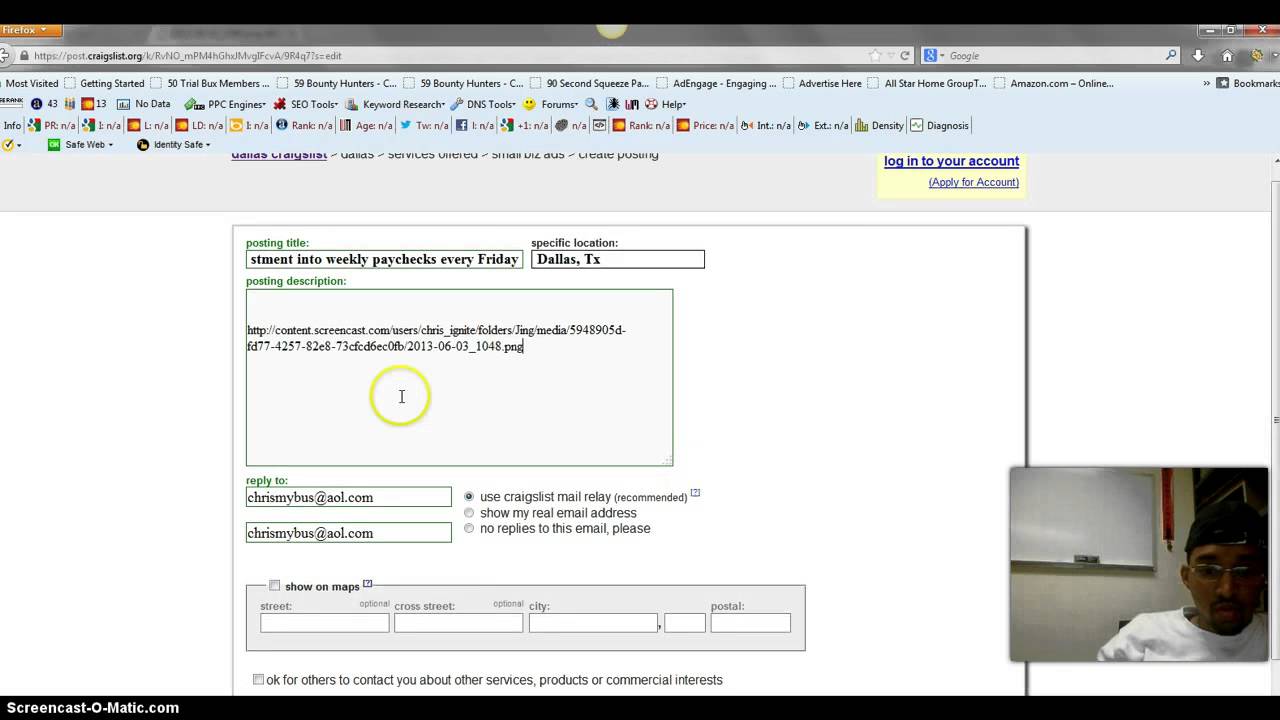
Task: Reload the Craigslist page
Action: (905, 56)
